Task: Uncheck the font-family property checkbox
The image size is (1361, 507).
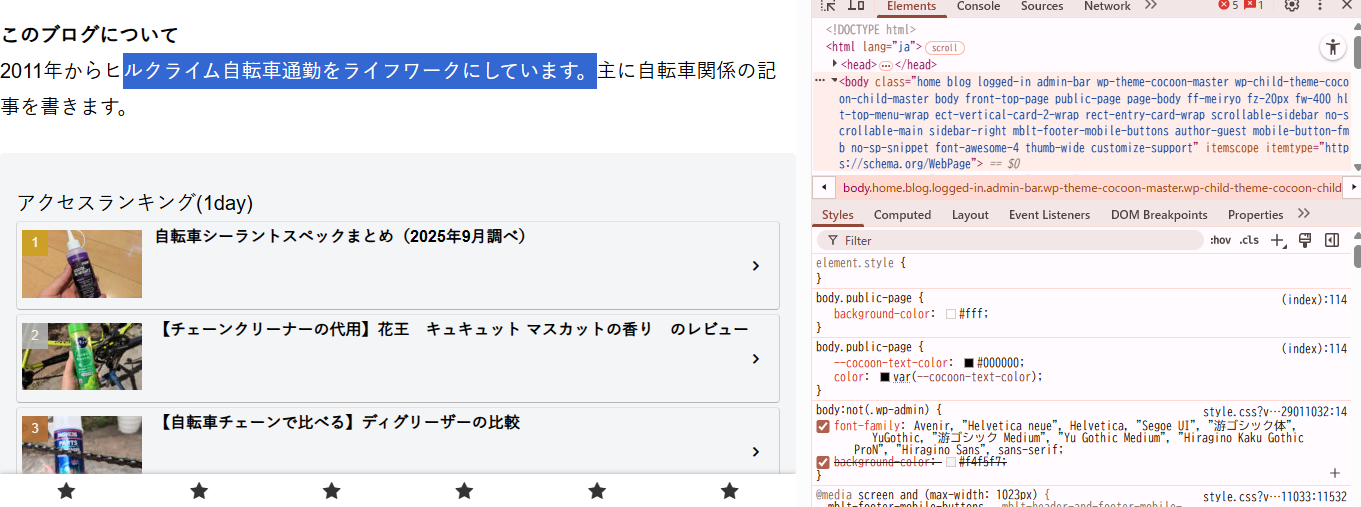Action: 823,426
